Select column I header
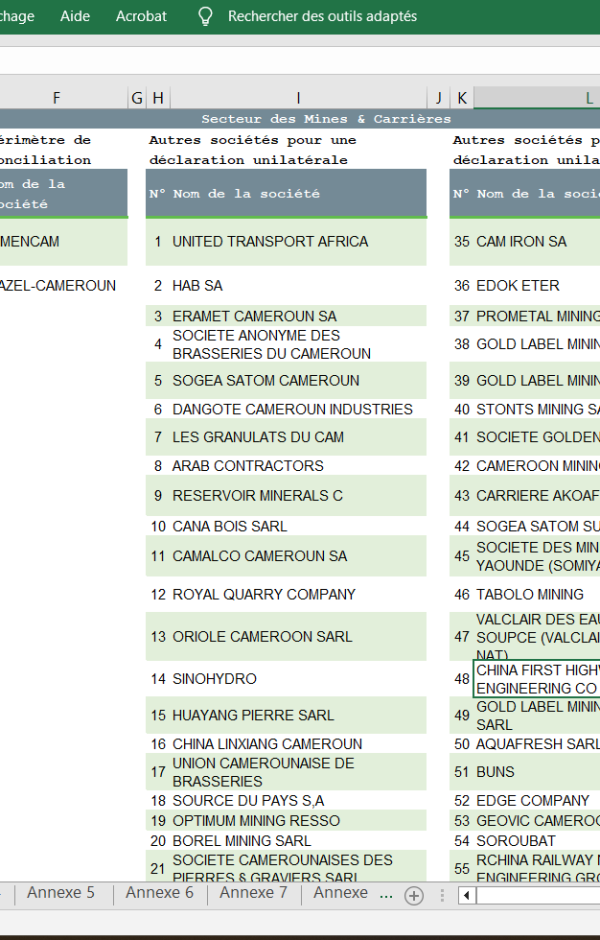Screen dimensions: 600x940 299,98
